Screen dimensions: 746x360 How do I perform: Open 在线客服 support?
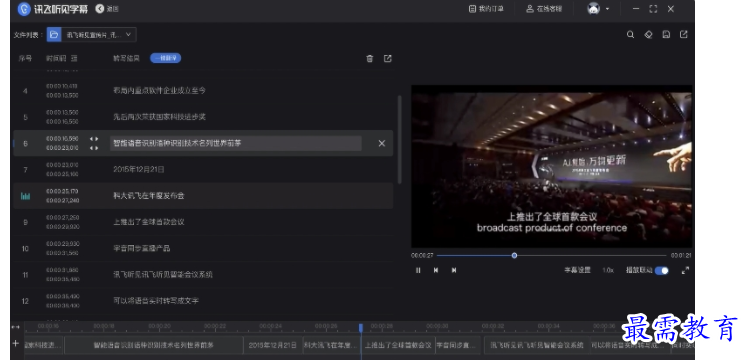pos(544,9)
